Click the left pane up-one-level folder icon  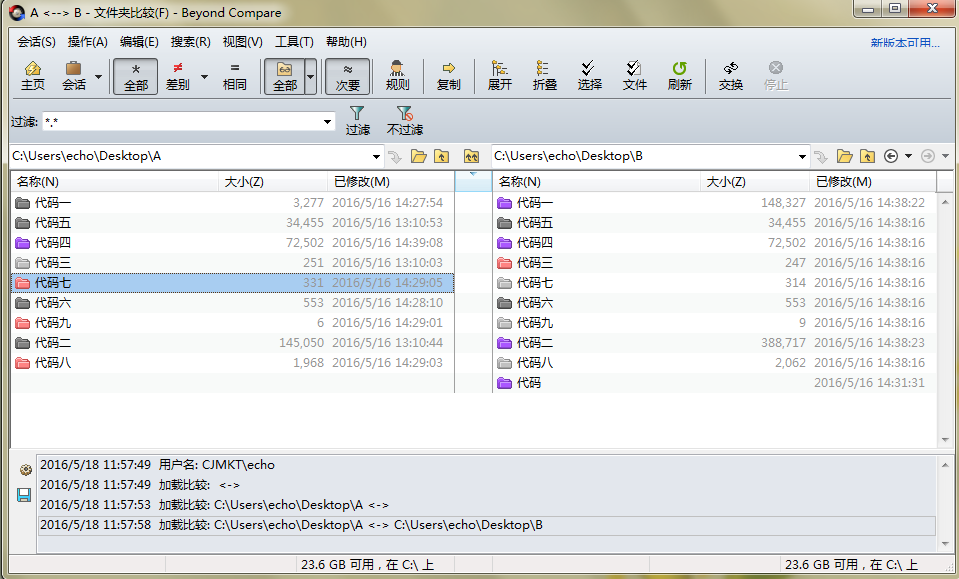click(442, 157)
